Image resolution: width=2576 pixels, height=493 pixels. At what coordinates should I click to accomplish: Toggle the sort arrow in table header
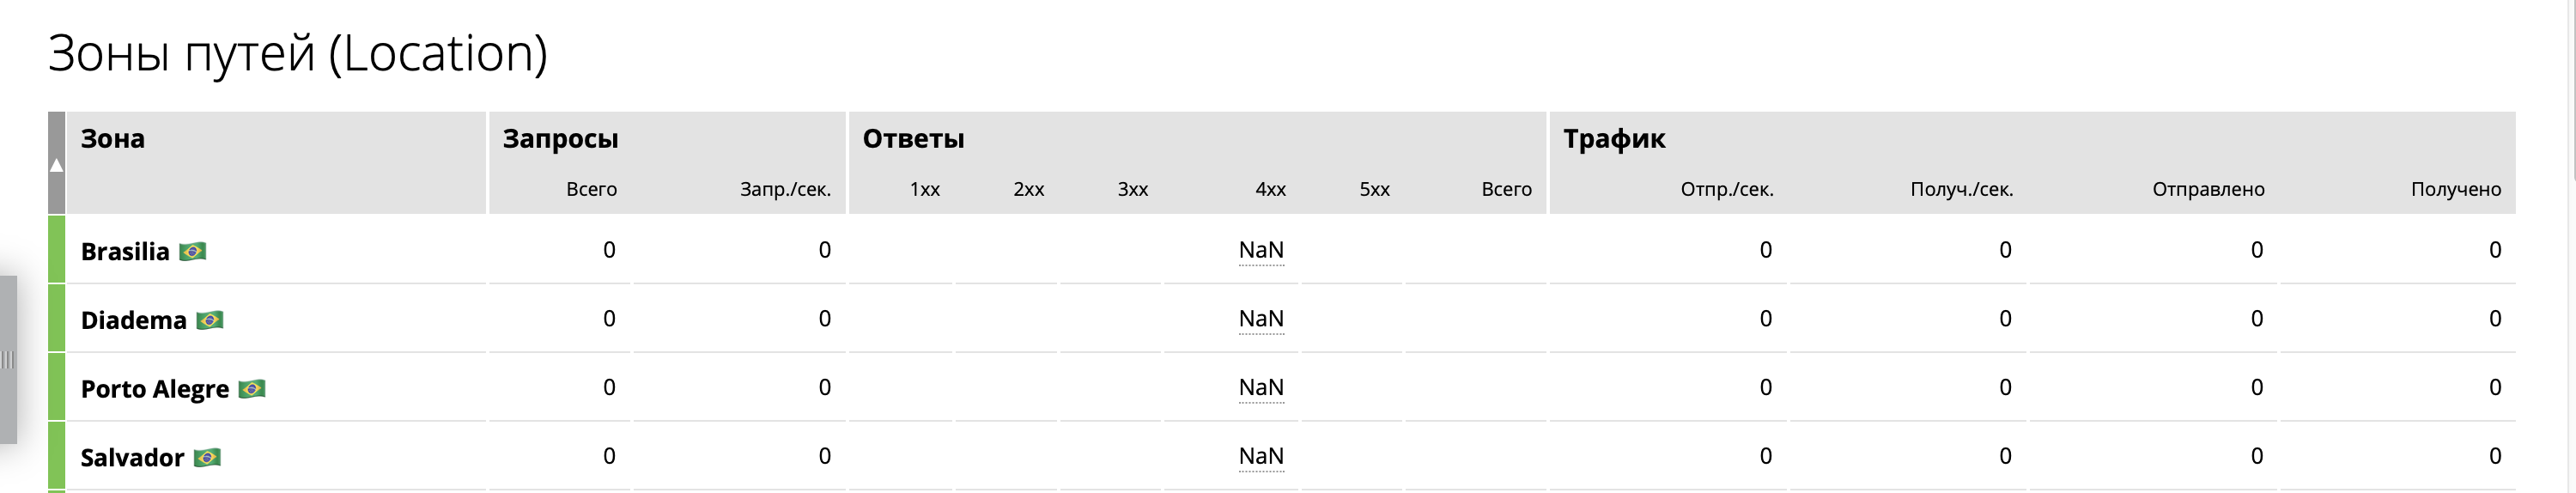point(57,164)
